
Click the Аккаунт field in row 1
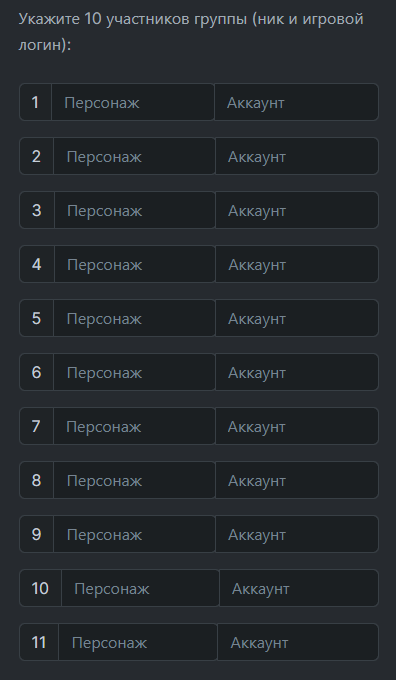[296, 102]
